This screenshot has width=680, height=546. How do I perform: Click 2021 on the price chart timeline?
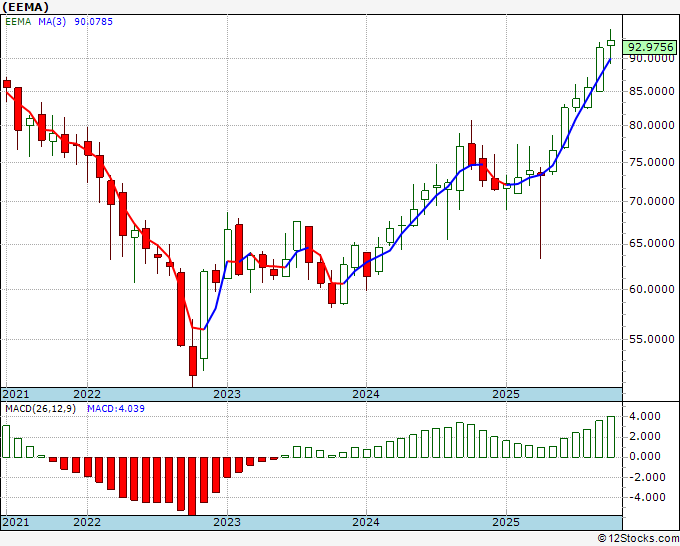click(16, 394)
